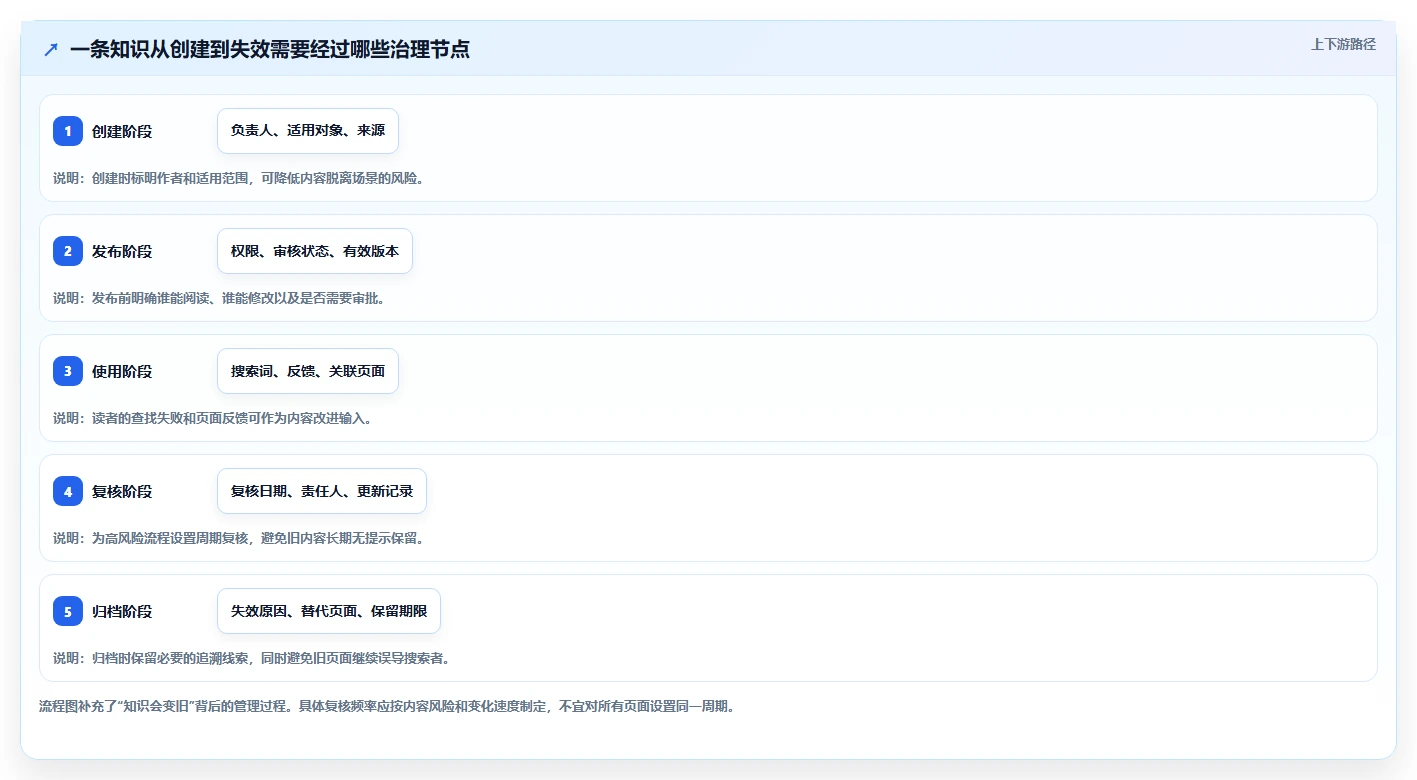Viewport: 1417px width, 780px height.
Task: Click the title 一条知识从创建到失效需要经过哪些治理节点
Action: tap(270, 49)
